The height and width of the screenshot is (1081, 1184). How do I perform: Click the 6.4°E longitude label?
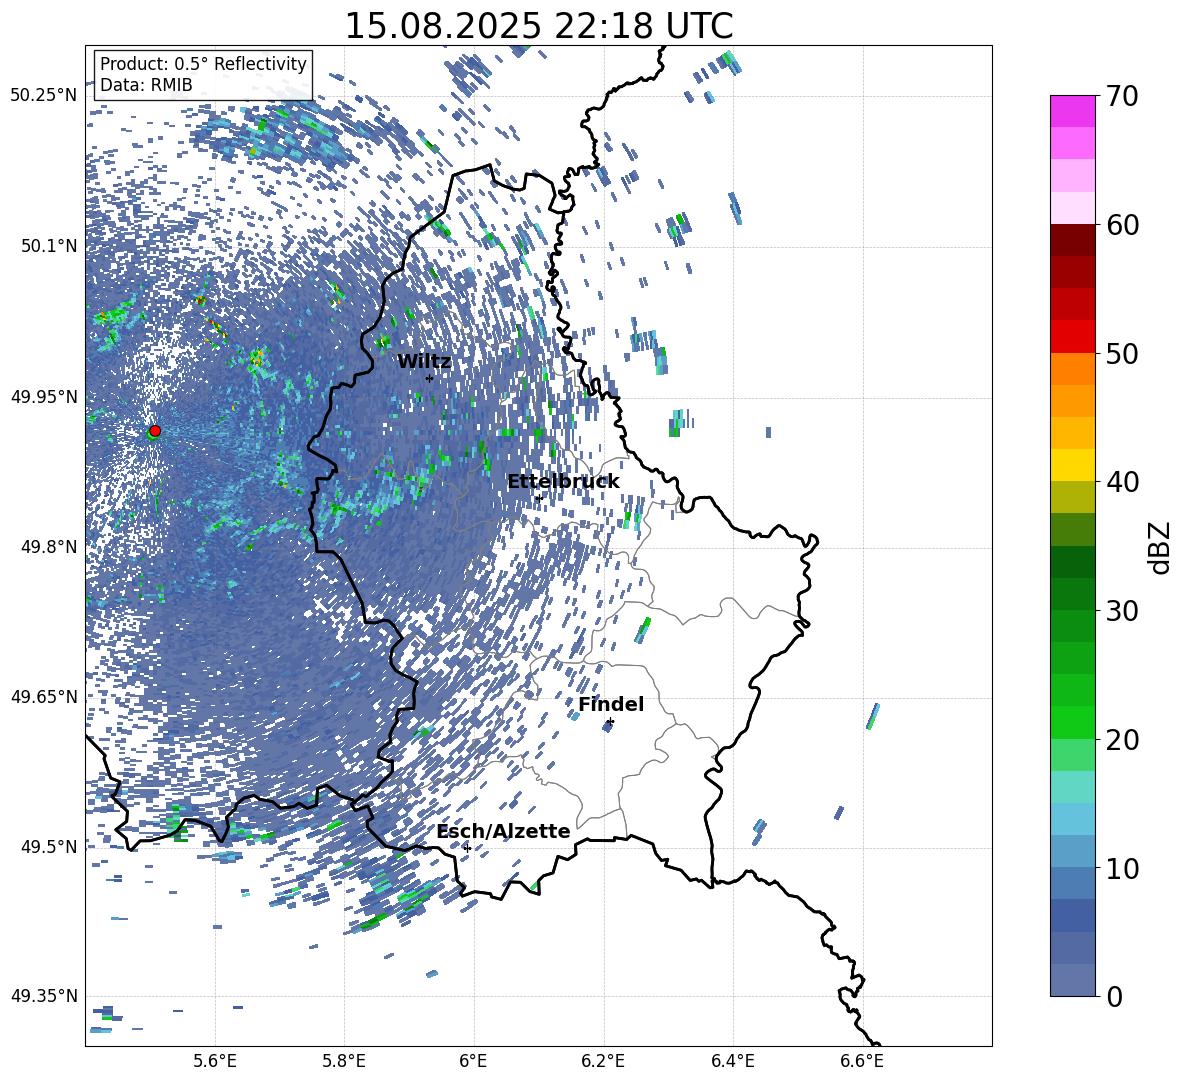pyautogui.click(x=732, y=1061)
